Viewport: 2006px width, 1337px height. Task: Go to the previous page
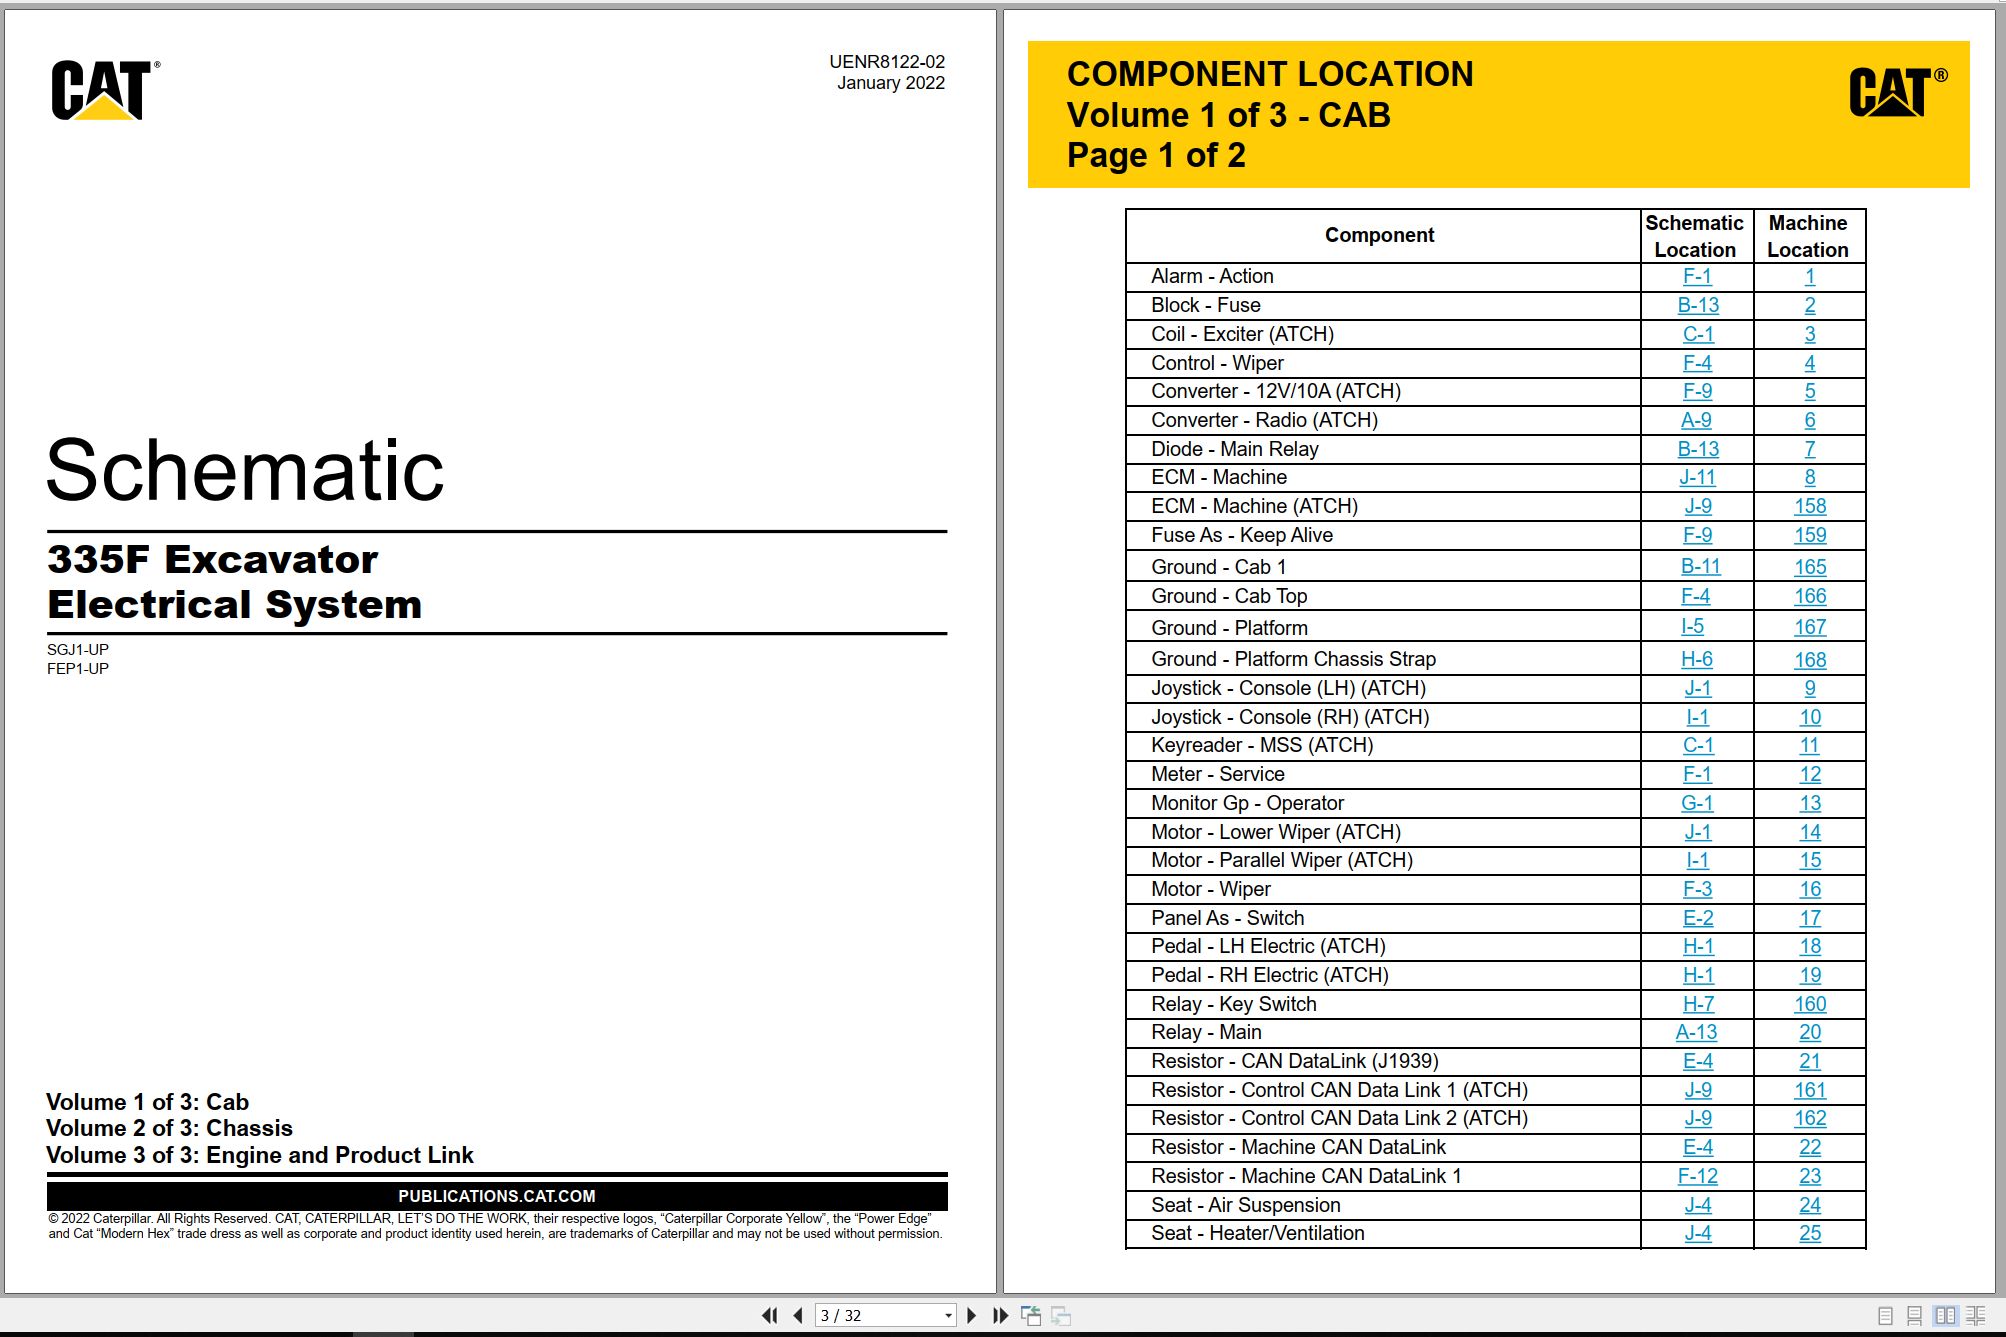pos(798,1315)
